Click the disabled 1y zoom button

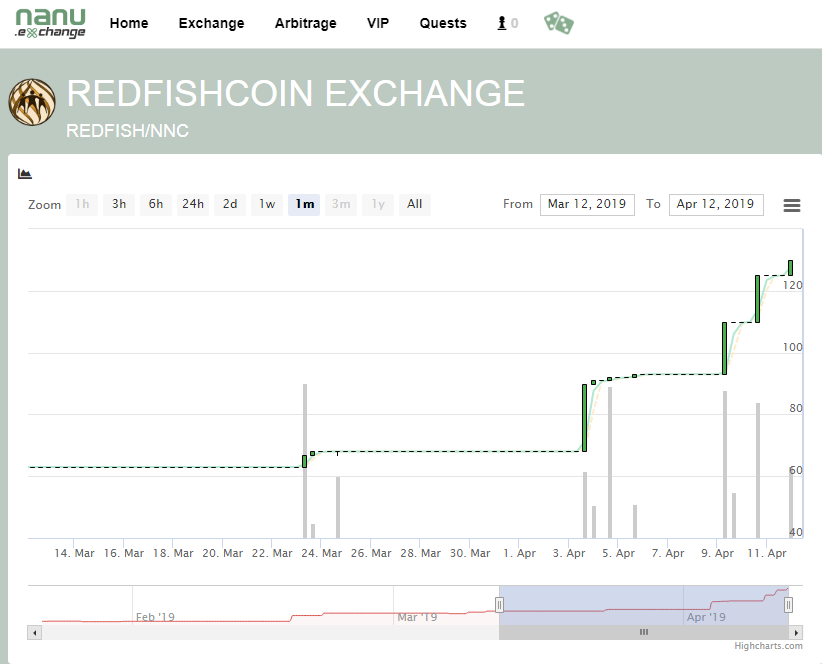(378, 204)
